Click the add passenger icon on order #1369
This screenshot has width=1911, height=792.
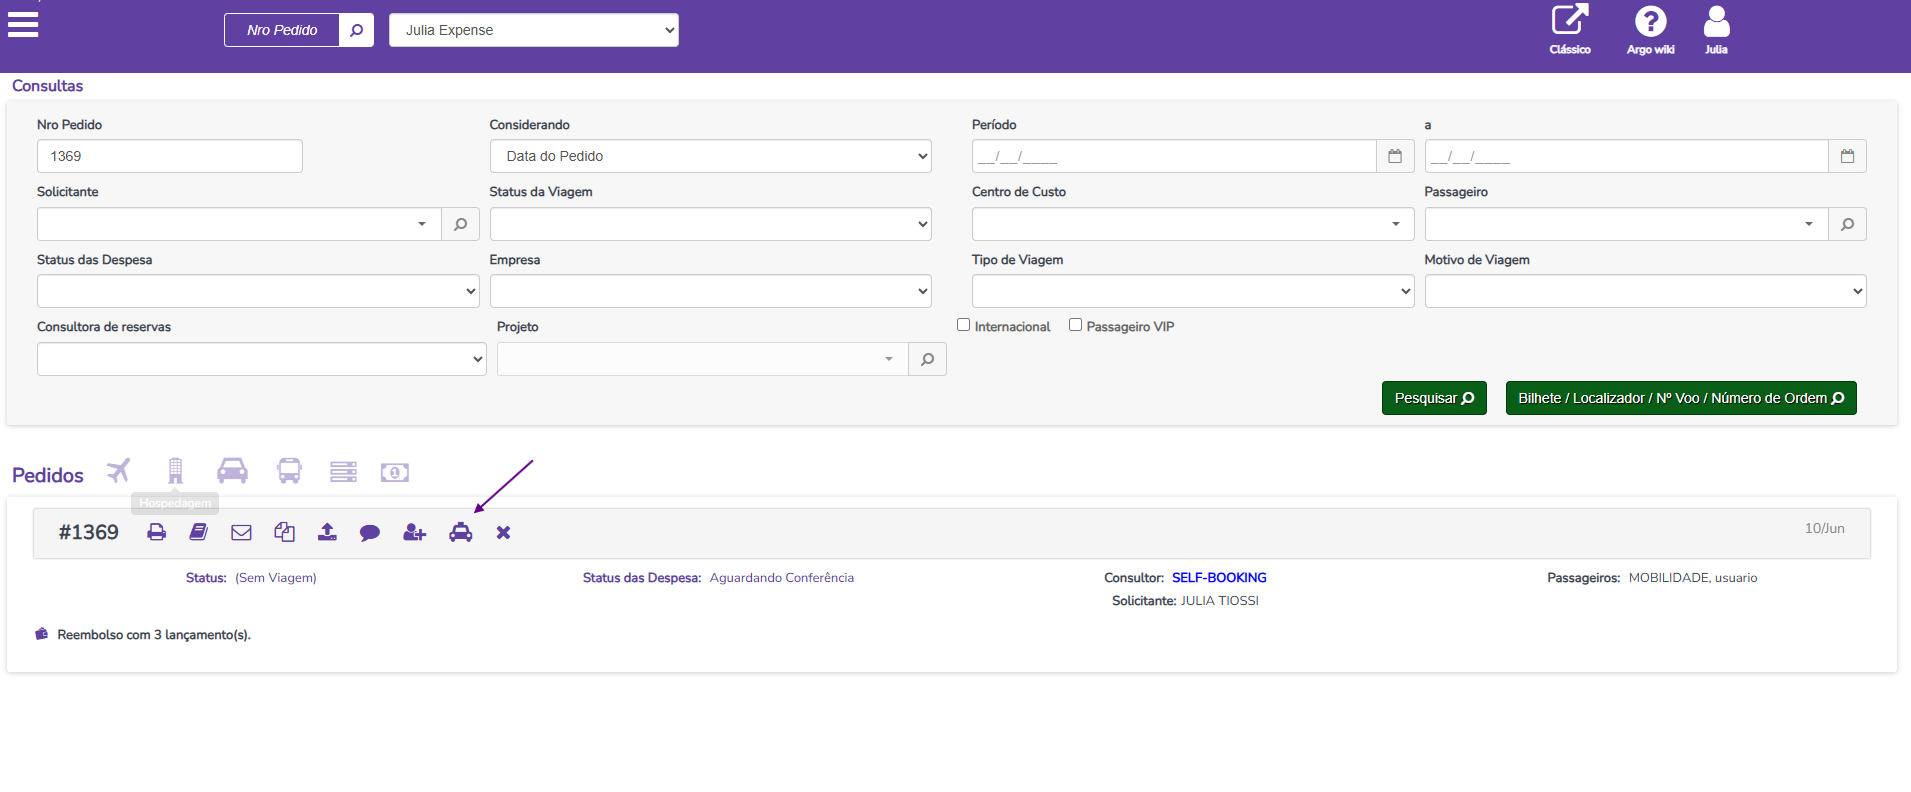click(x=414, y=532)
